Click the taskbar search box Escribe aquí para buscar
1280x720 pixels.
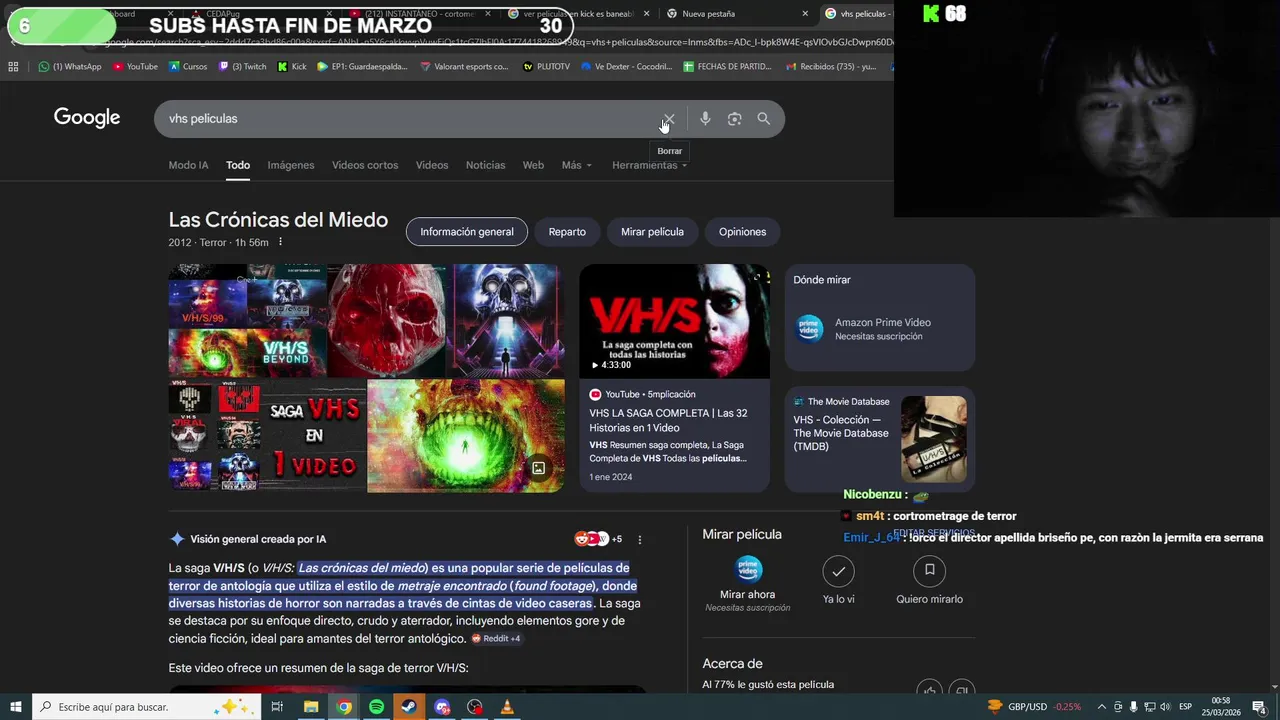tap(146, 707)
